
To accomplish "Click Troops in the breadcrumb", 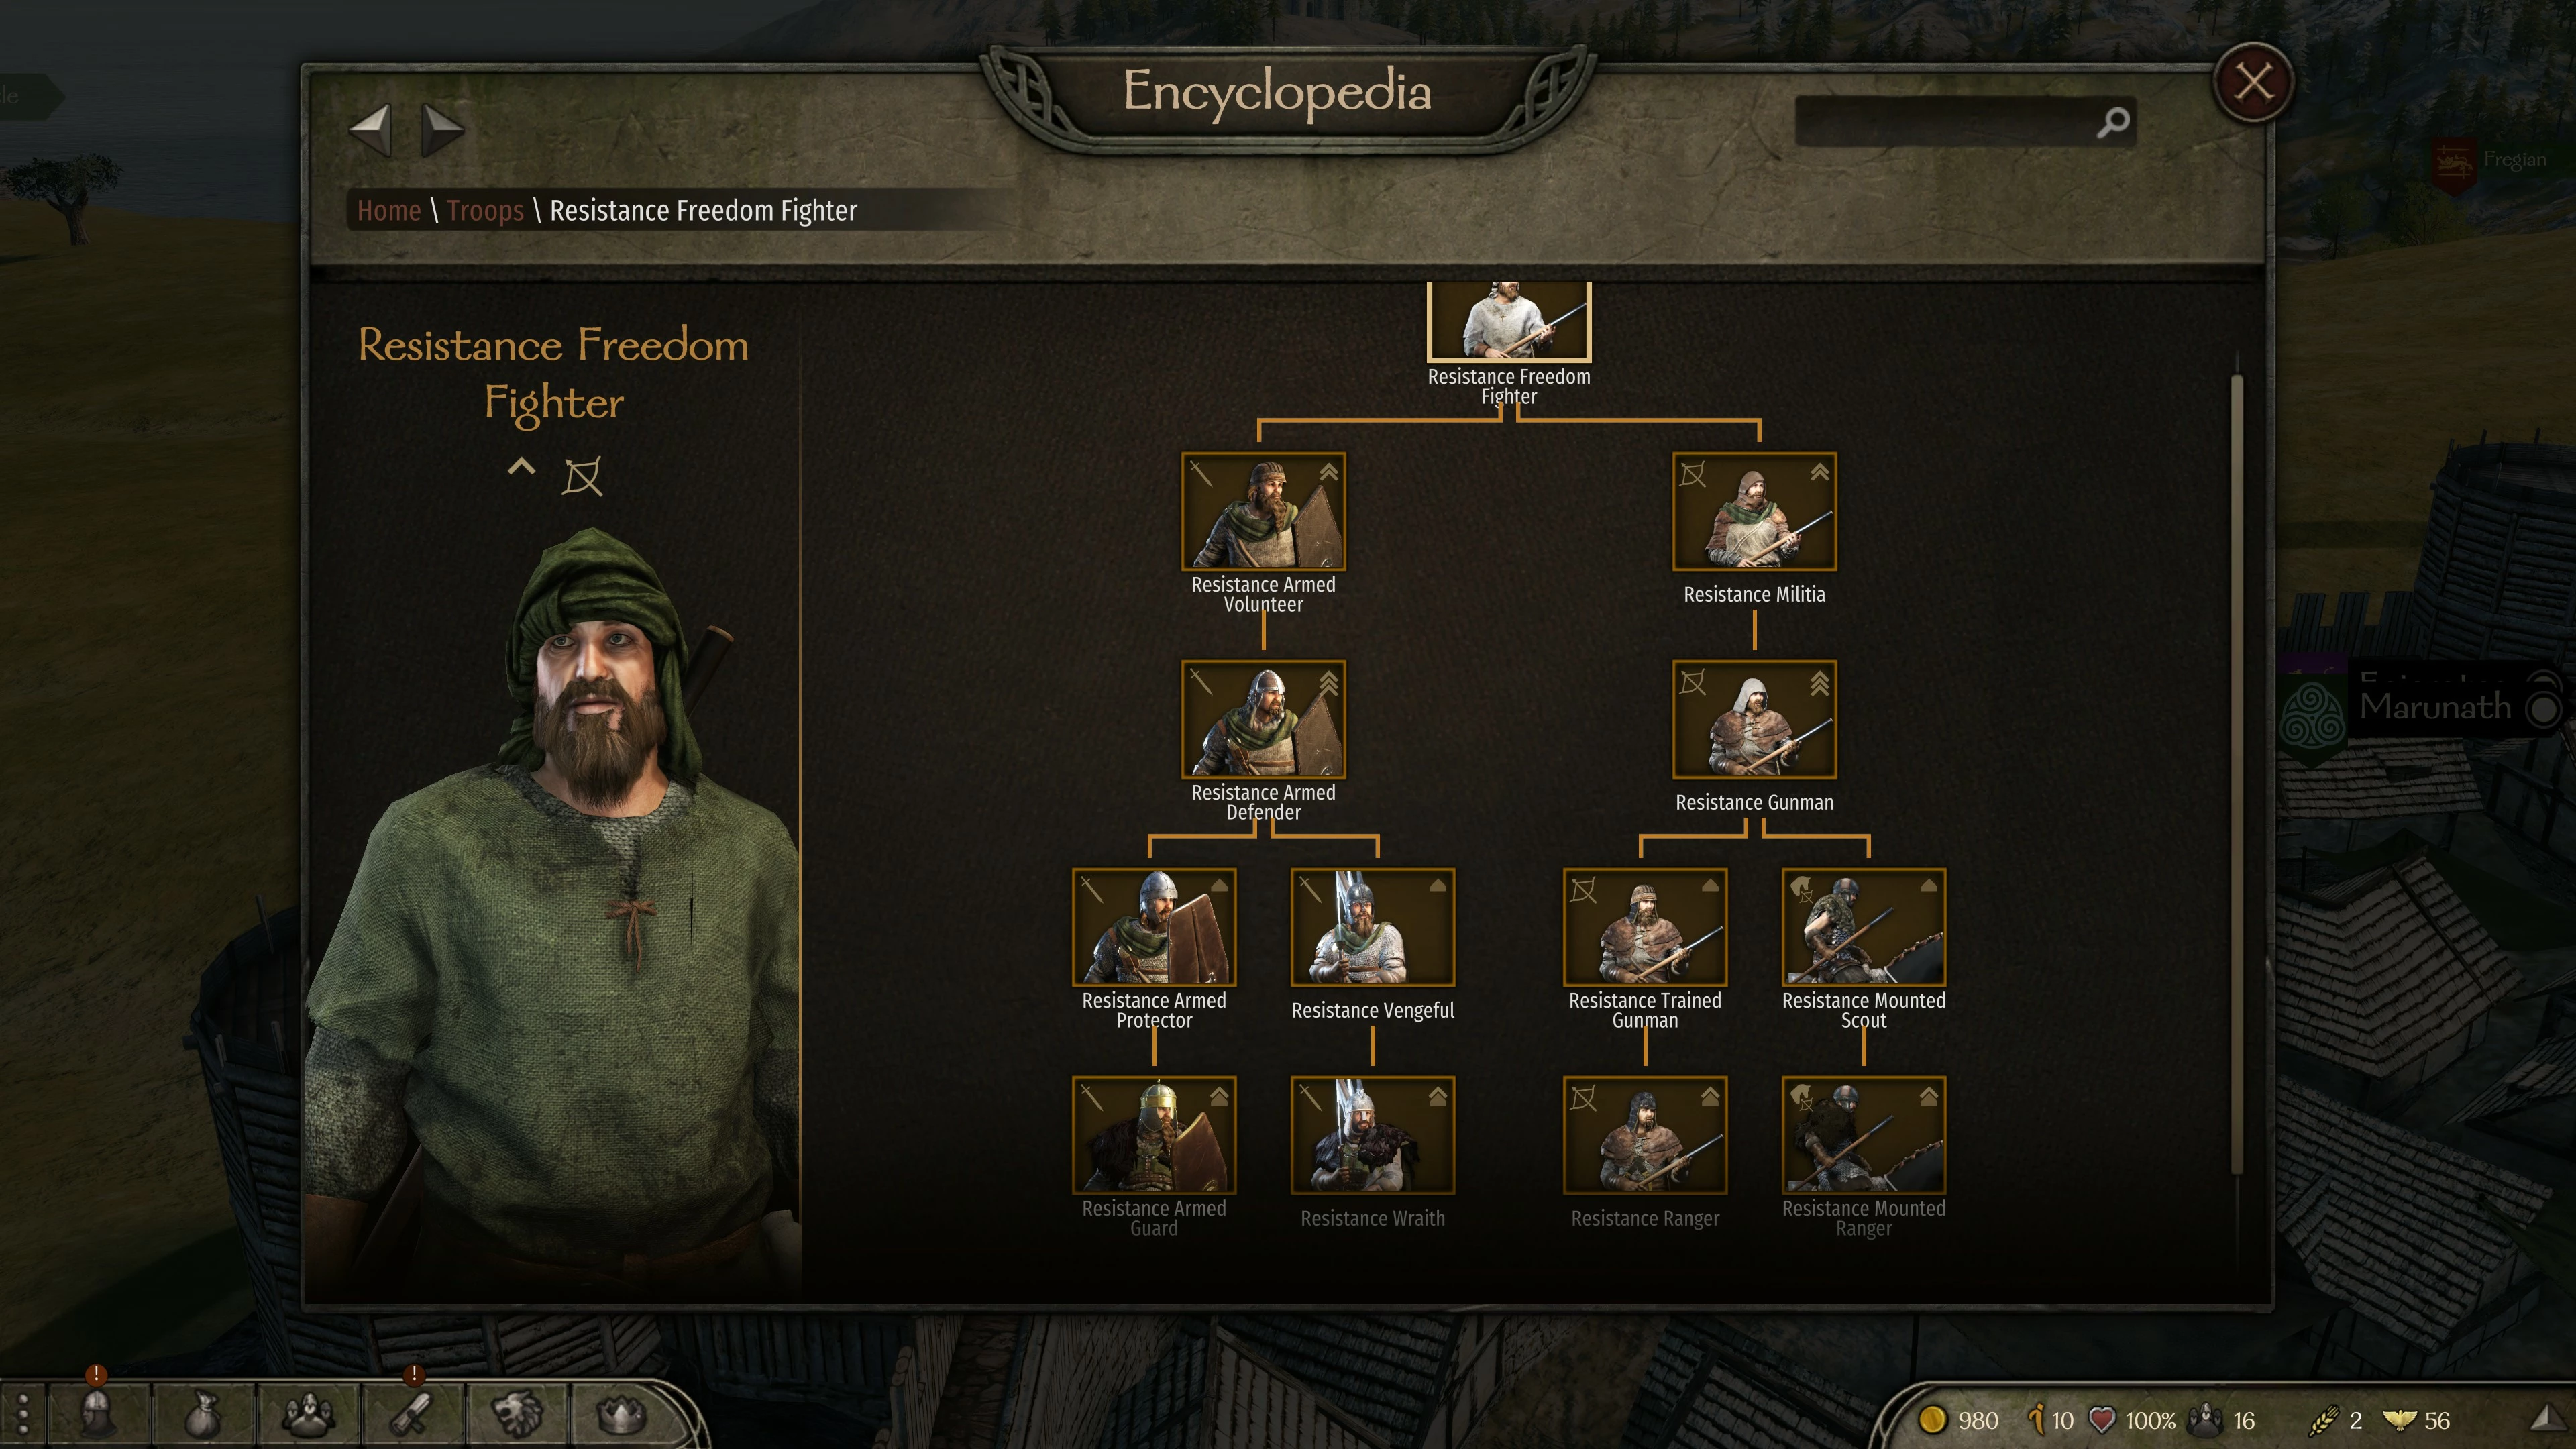I will click(x=485, y=210).
